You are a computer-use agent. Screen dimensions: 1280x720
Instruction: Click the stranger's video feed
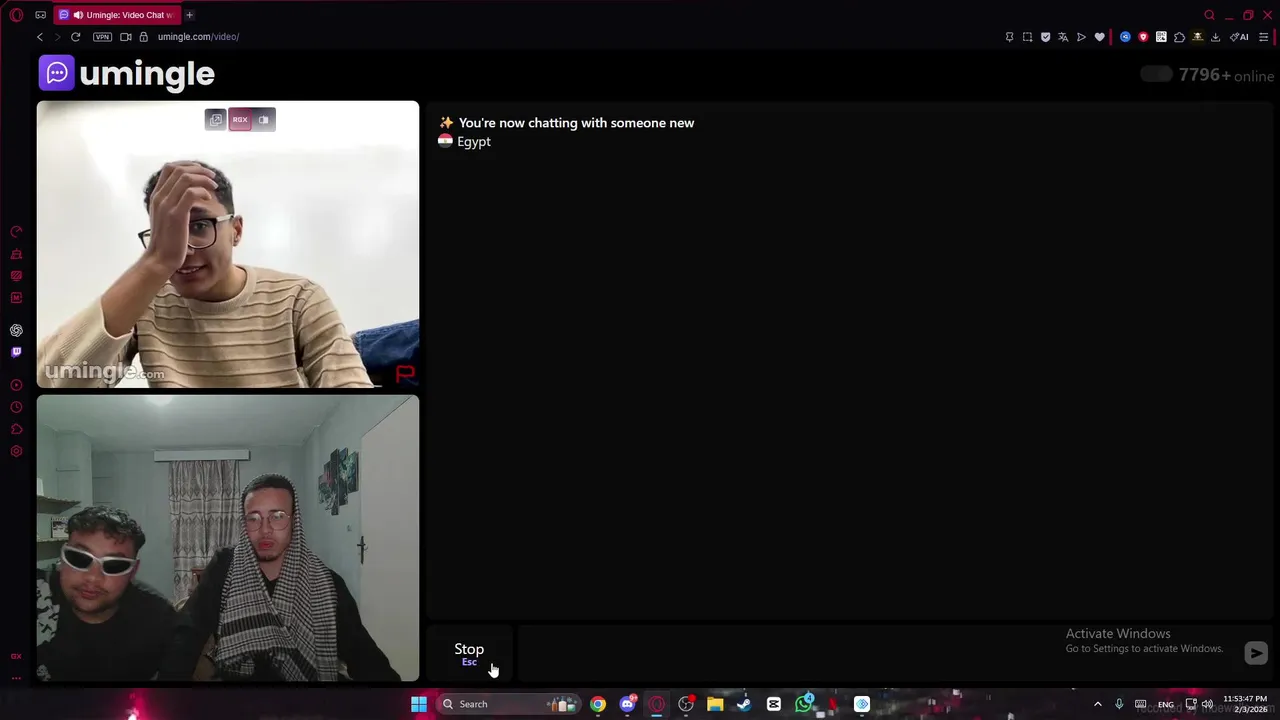pos(228,244)
